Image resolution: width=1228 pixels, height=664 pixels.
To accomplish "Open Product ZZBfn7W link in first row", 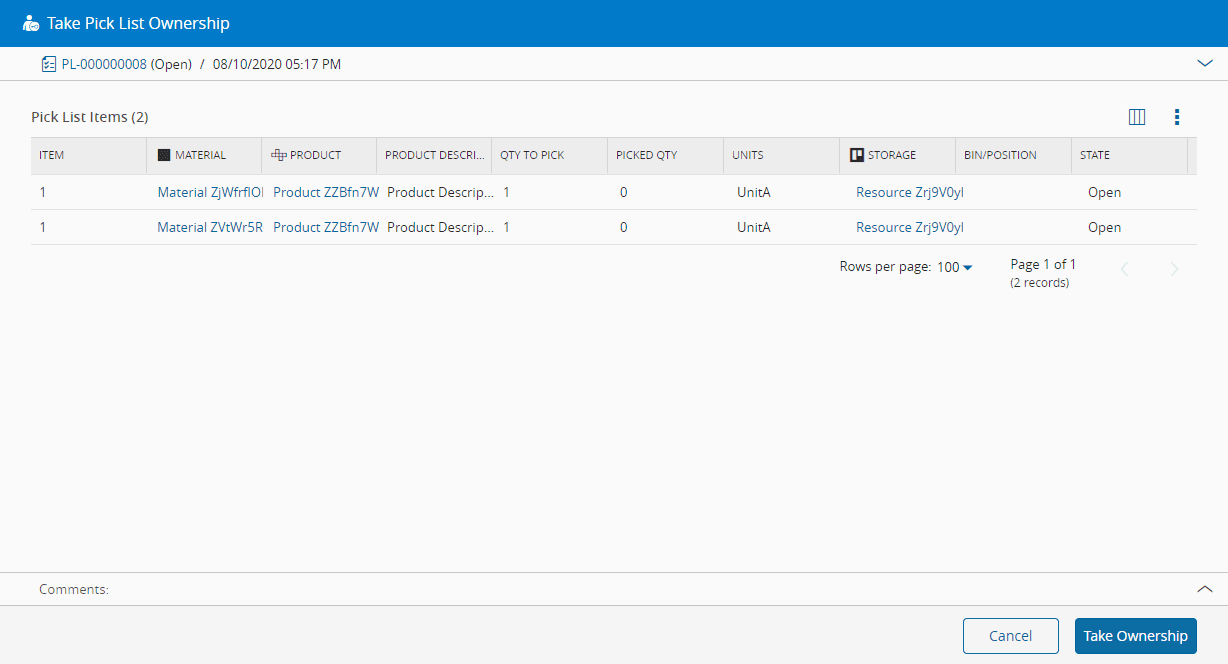I will point(326,192).
